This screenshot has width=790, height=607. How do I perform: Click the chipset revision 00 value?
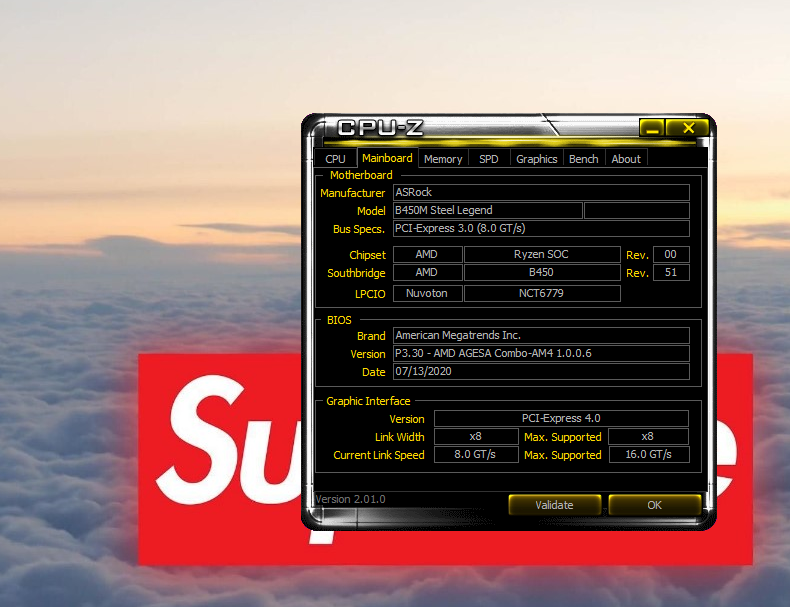[671, 254]
